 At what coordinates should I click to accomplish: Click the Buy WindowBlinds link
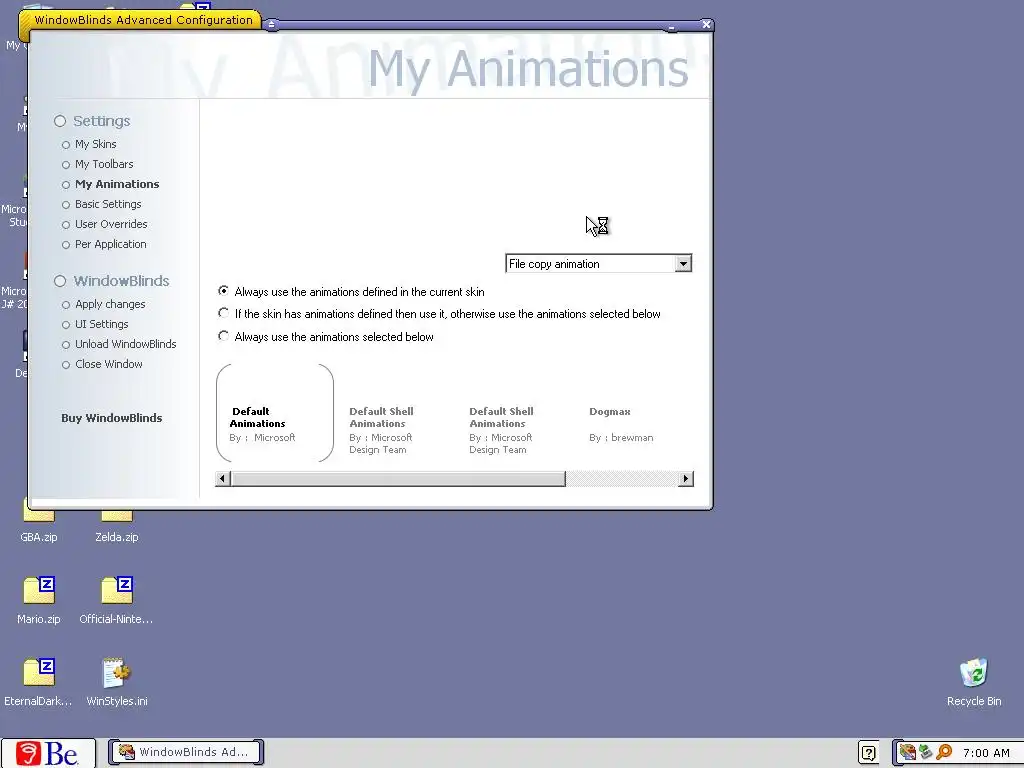112,418
